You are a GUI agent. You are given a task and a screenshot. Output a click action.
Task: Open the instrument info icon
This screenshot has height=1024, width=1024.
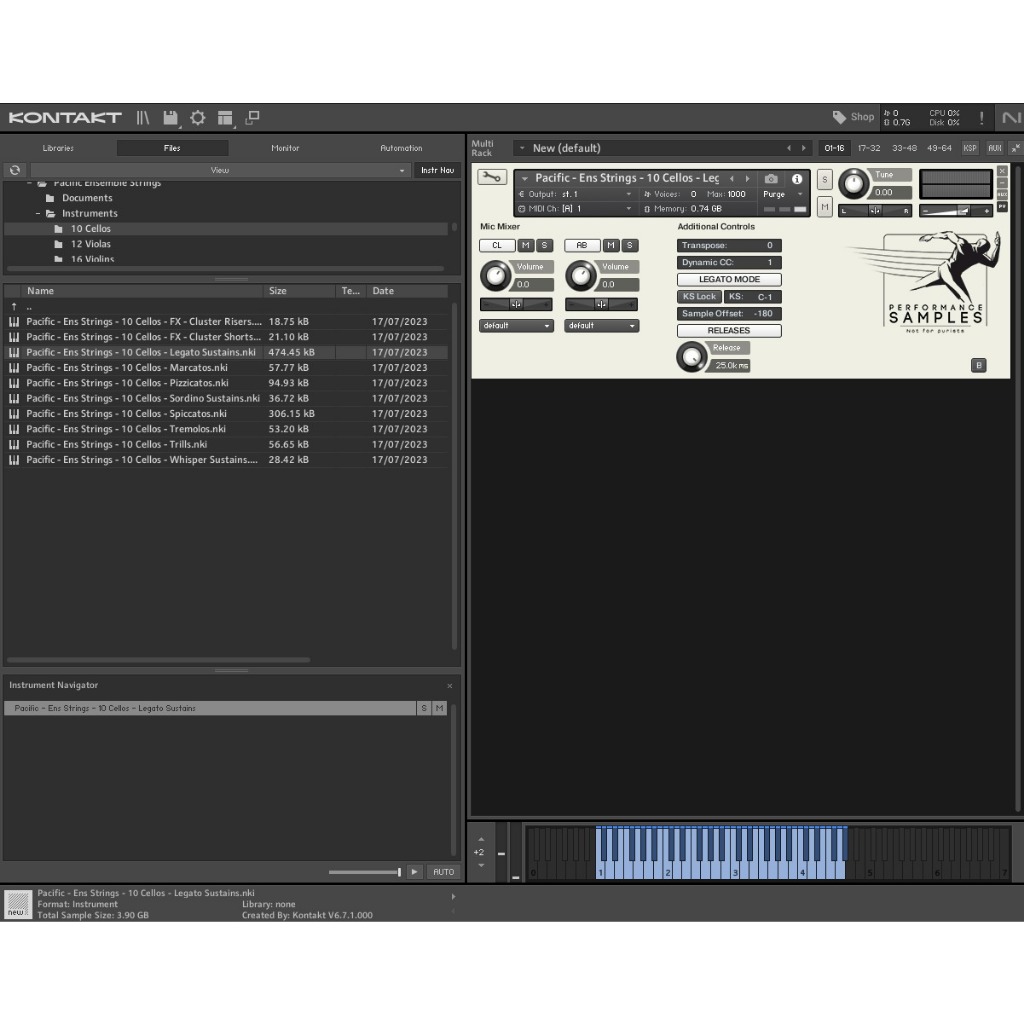click(x=797, y=178)
